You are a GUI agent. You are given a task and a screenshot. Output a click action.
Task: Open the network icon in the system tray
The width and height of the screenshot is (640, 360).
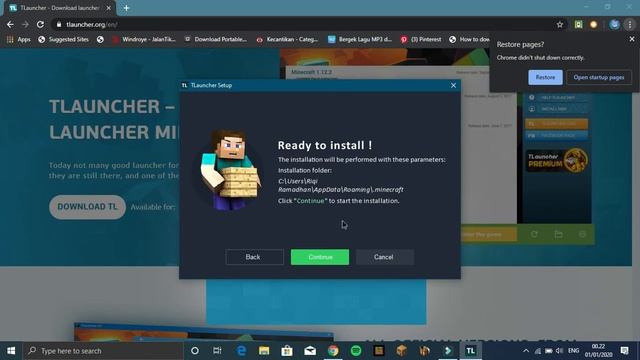tap(538, 351)
